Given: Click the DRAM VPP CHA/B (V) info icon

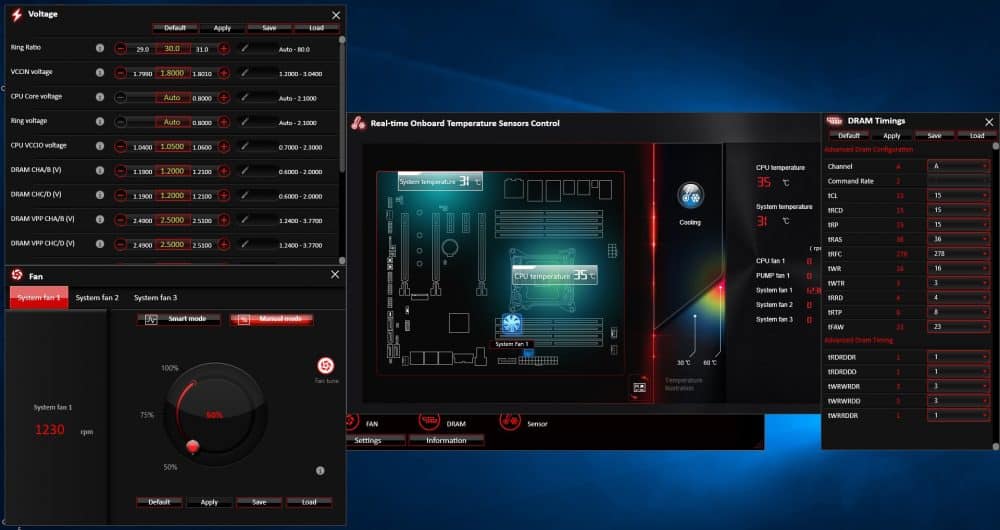Looking at the screenshot, I should (99, 219).
